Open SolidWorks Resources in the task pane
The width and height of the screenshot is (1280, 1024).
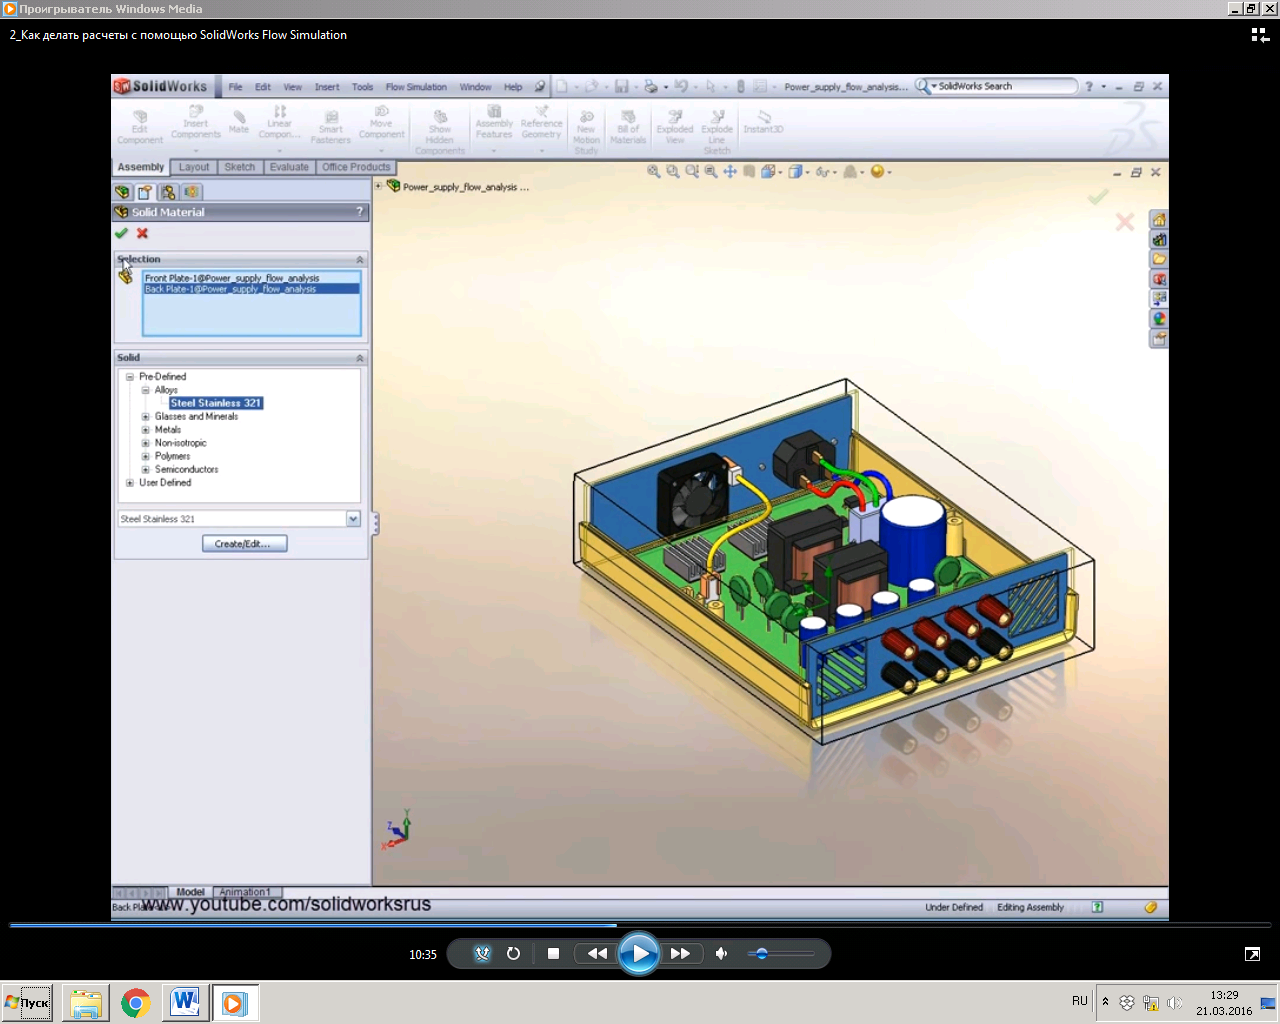(1159, 220)
